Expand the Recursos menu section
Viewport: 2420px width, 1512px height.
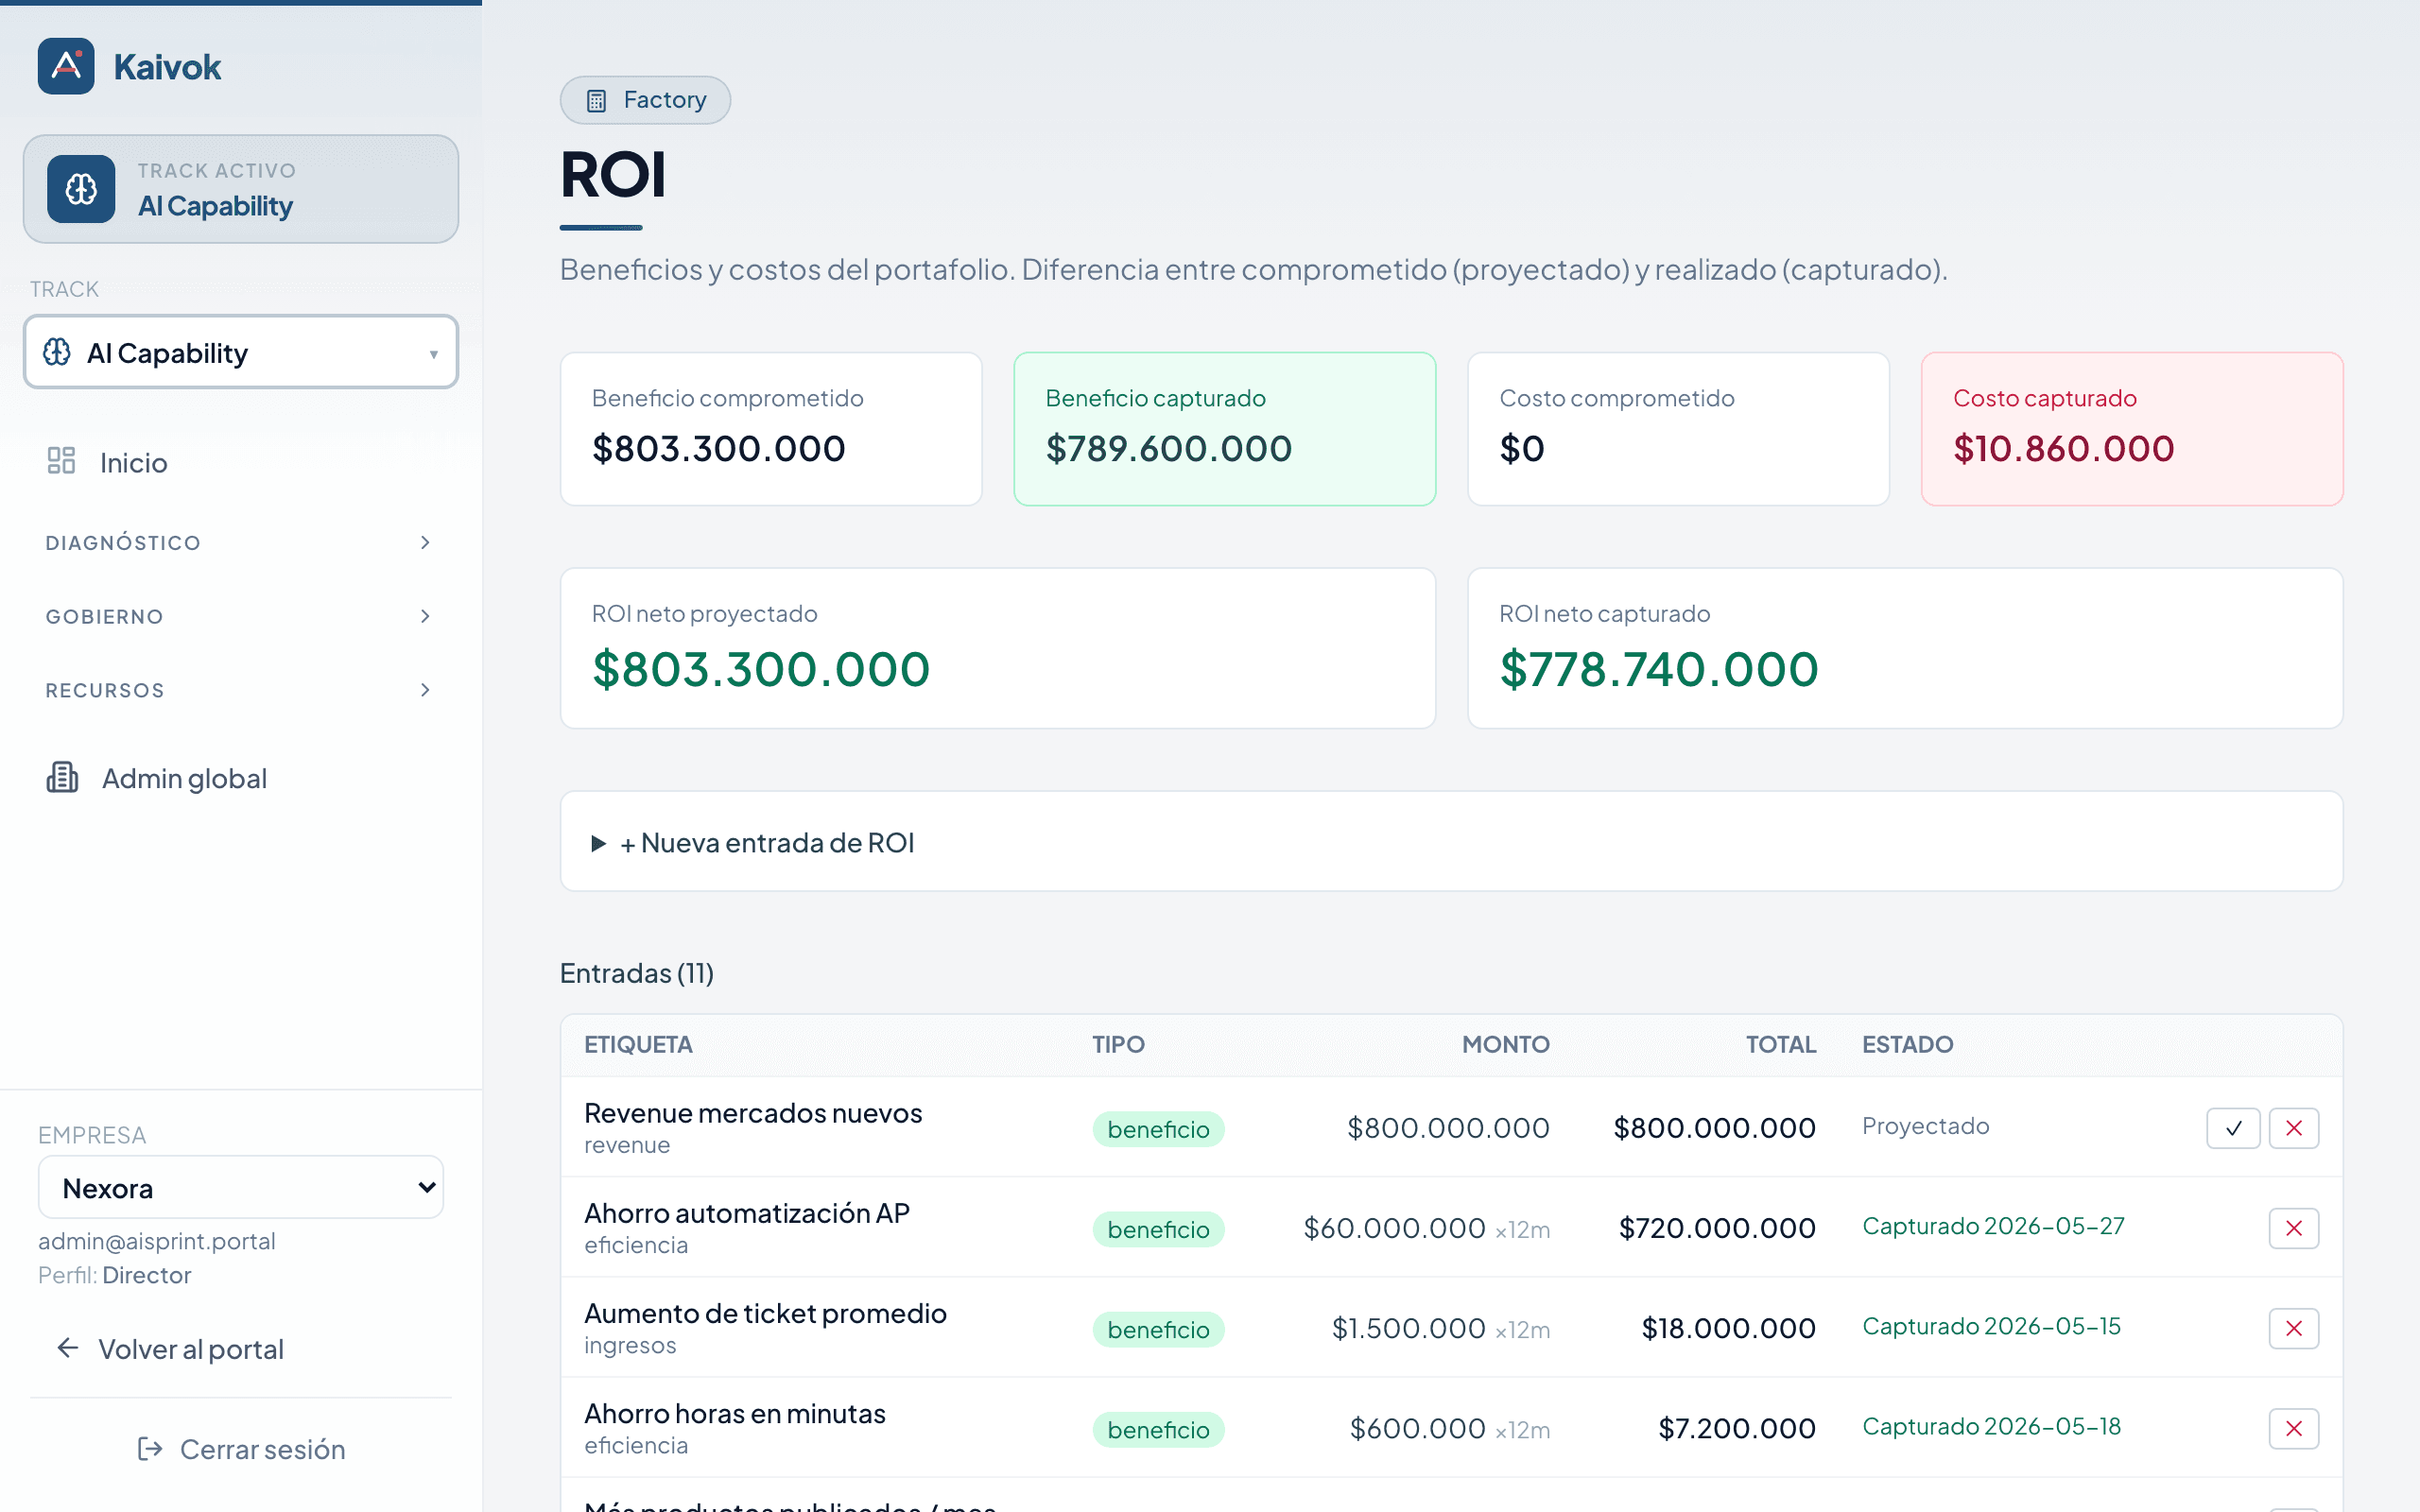click(x=240, y=690)
